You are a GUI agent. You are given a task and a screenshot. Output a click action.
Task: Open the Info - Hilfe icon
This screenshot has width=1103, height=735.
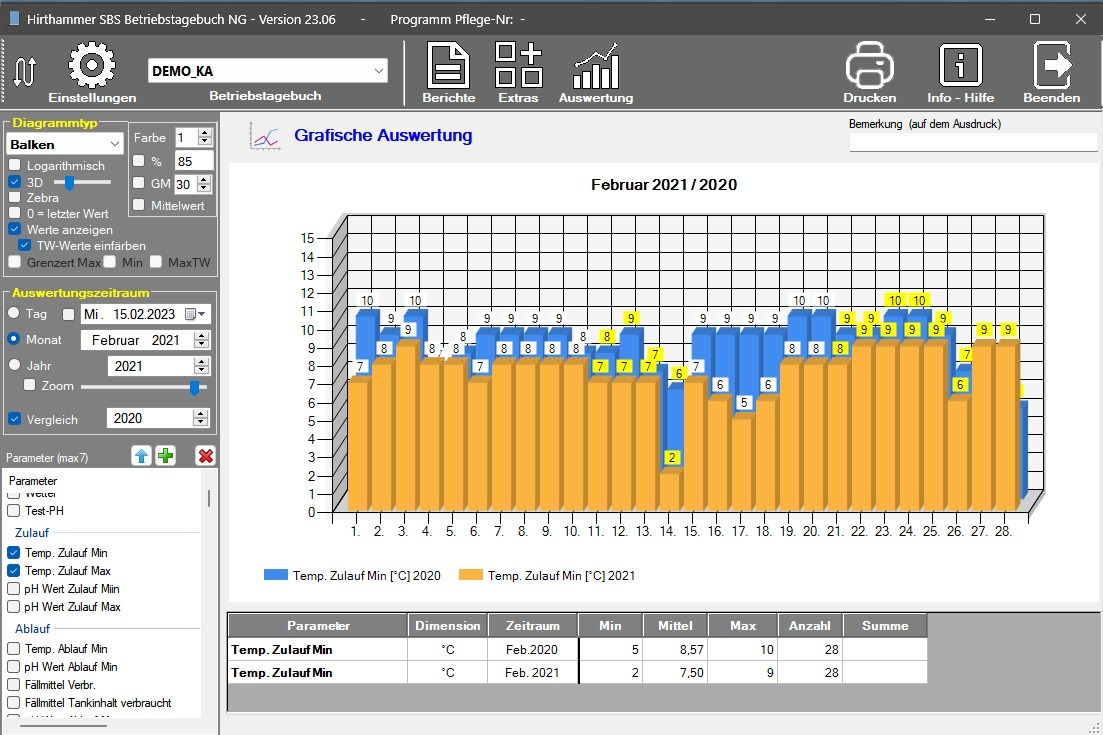pyautogui.click(x=960, y=66)
